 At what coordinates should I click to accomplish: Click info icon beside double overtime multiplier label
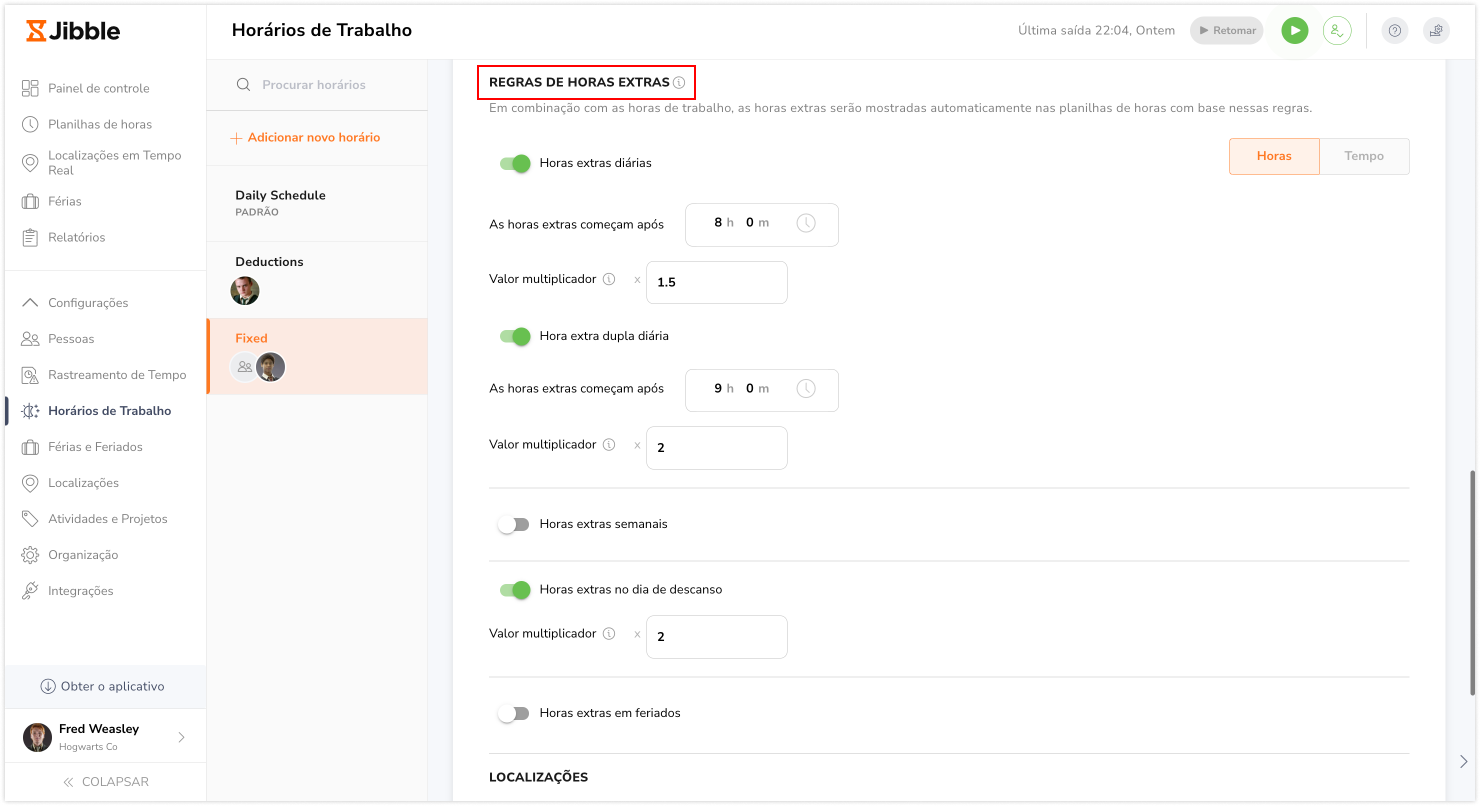coord(609,444)
